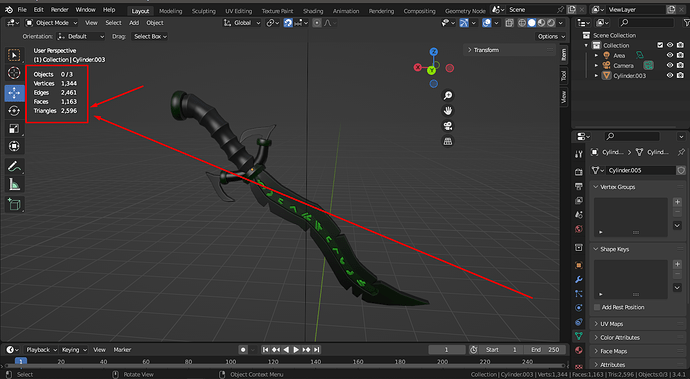Switch to solid viewport shading
The height and width of the screenshot is (379, 690).
[532, 23]
